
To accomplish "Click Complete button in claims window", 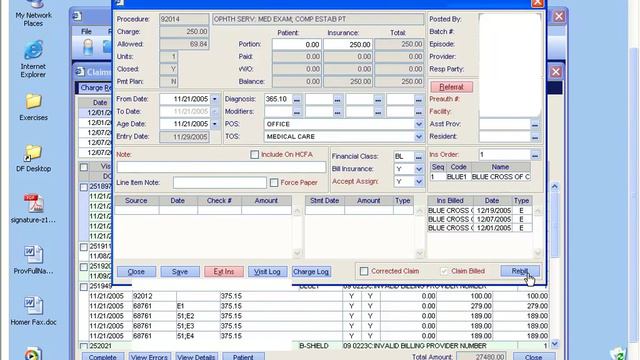I will pos(102,357).
